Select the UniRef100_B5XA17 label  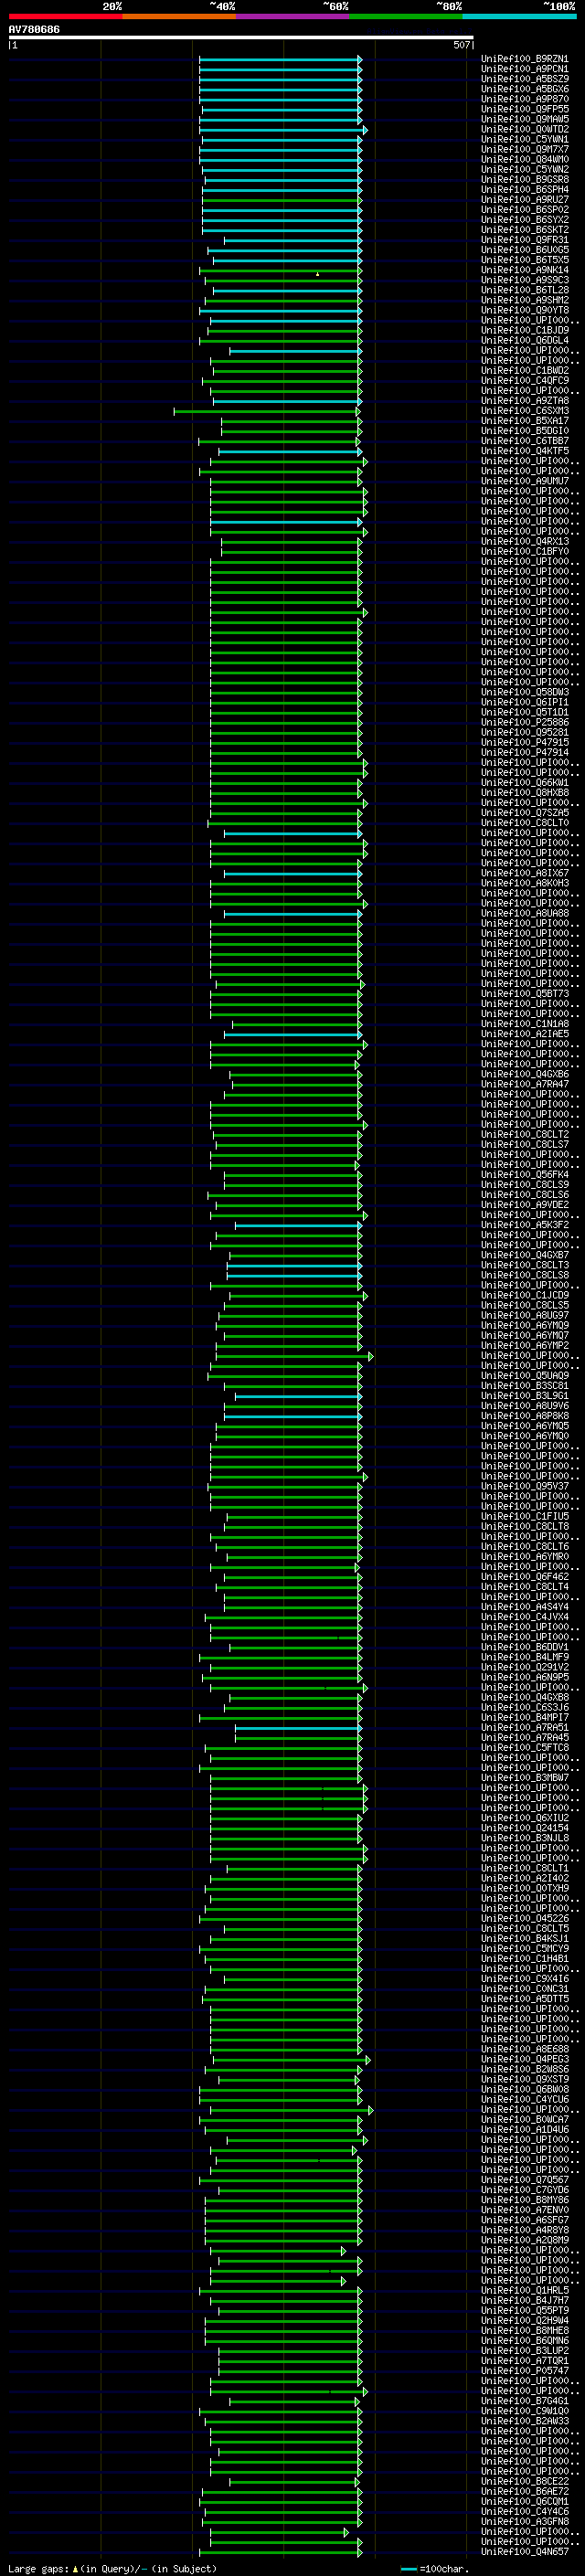[524, 421]
